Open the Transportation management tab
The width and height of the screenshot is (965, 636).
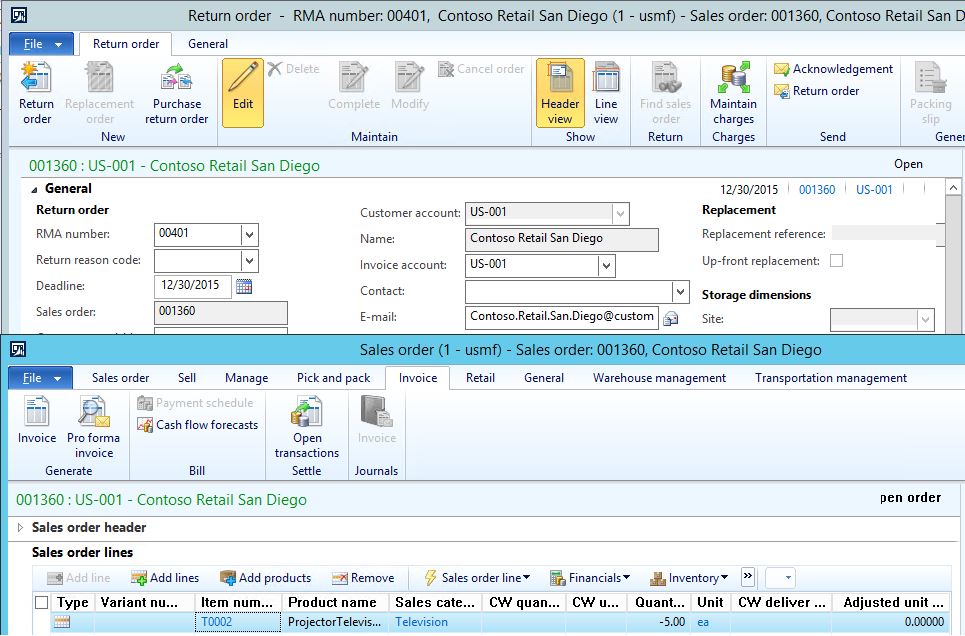(x=831, y=378)
